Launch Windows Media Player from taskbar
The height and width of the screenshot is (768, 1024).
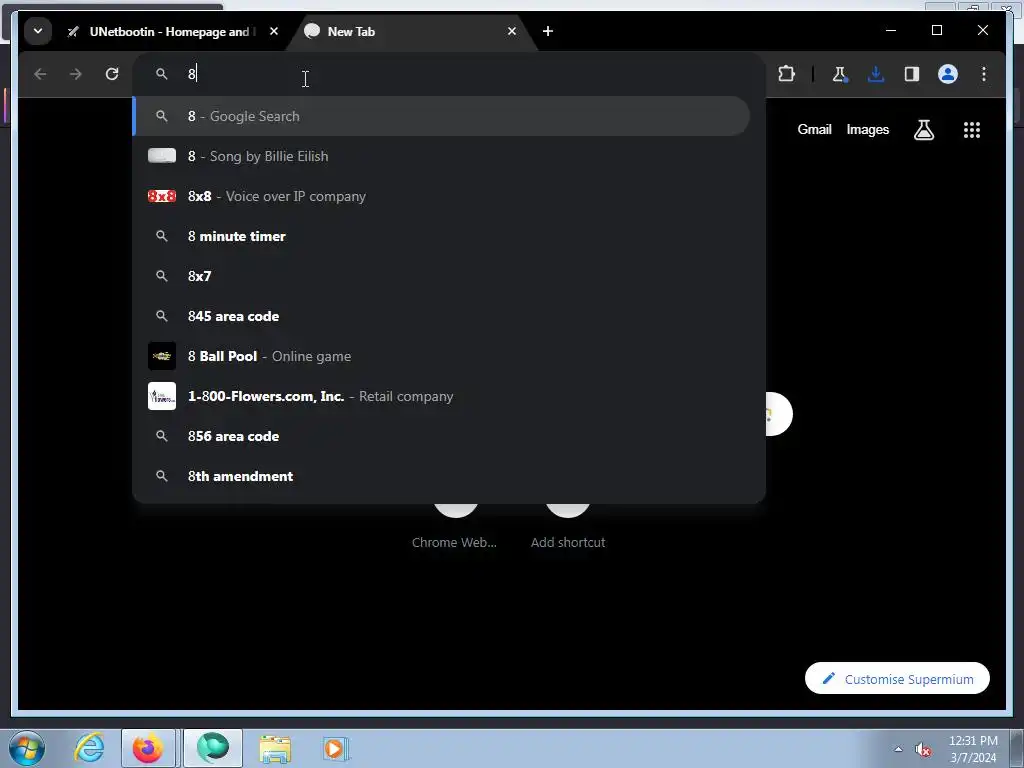[x=335, y=748]
